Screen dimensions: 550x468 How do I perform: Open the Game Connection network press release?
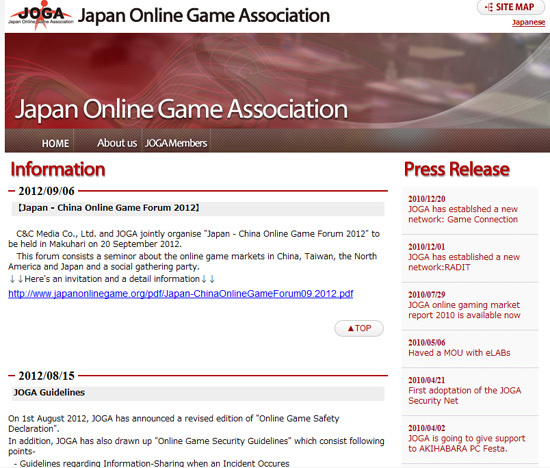pyautogui.click(x=463, y=214)
